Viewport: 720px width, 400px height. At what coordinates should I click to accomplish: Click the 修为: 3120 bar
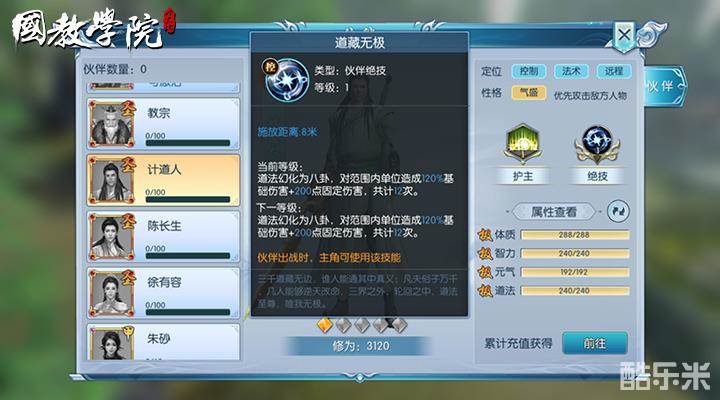click(x=360, y=346)
